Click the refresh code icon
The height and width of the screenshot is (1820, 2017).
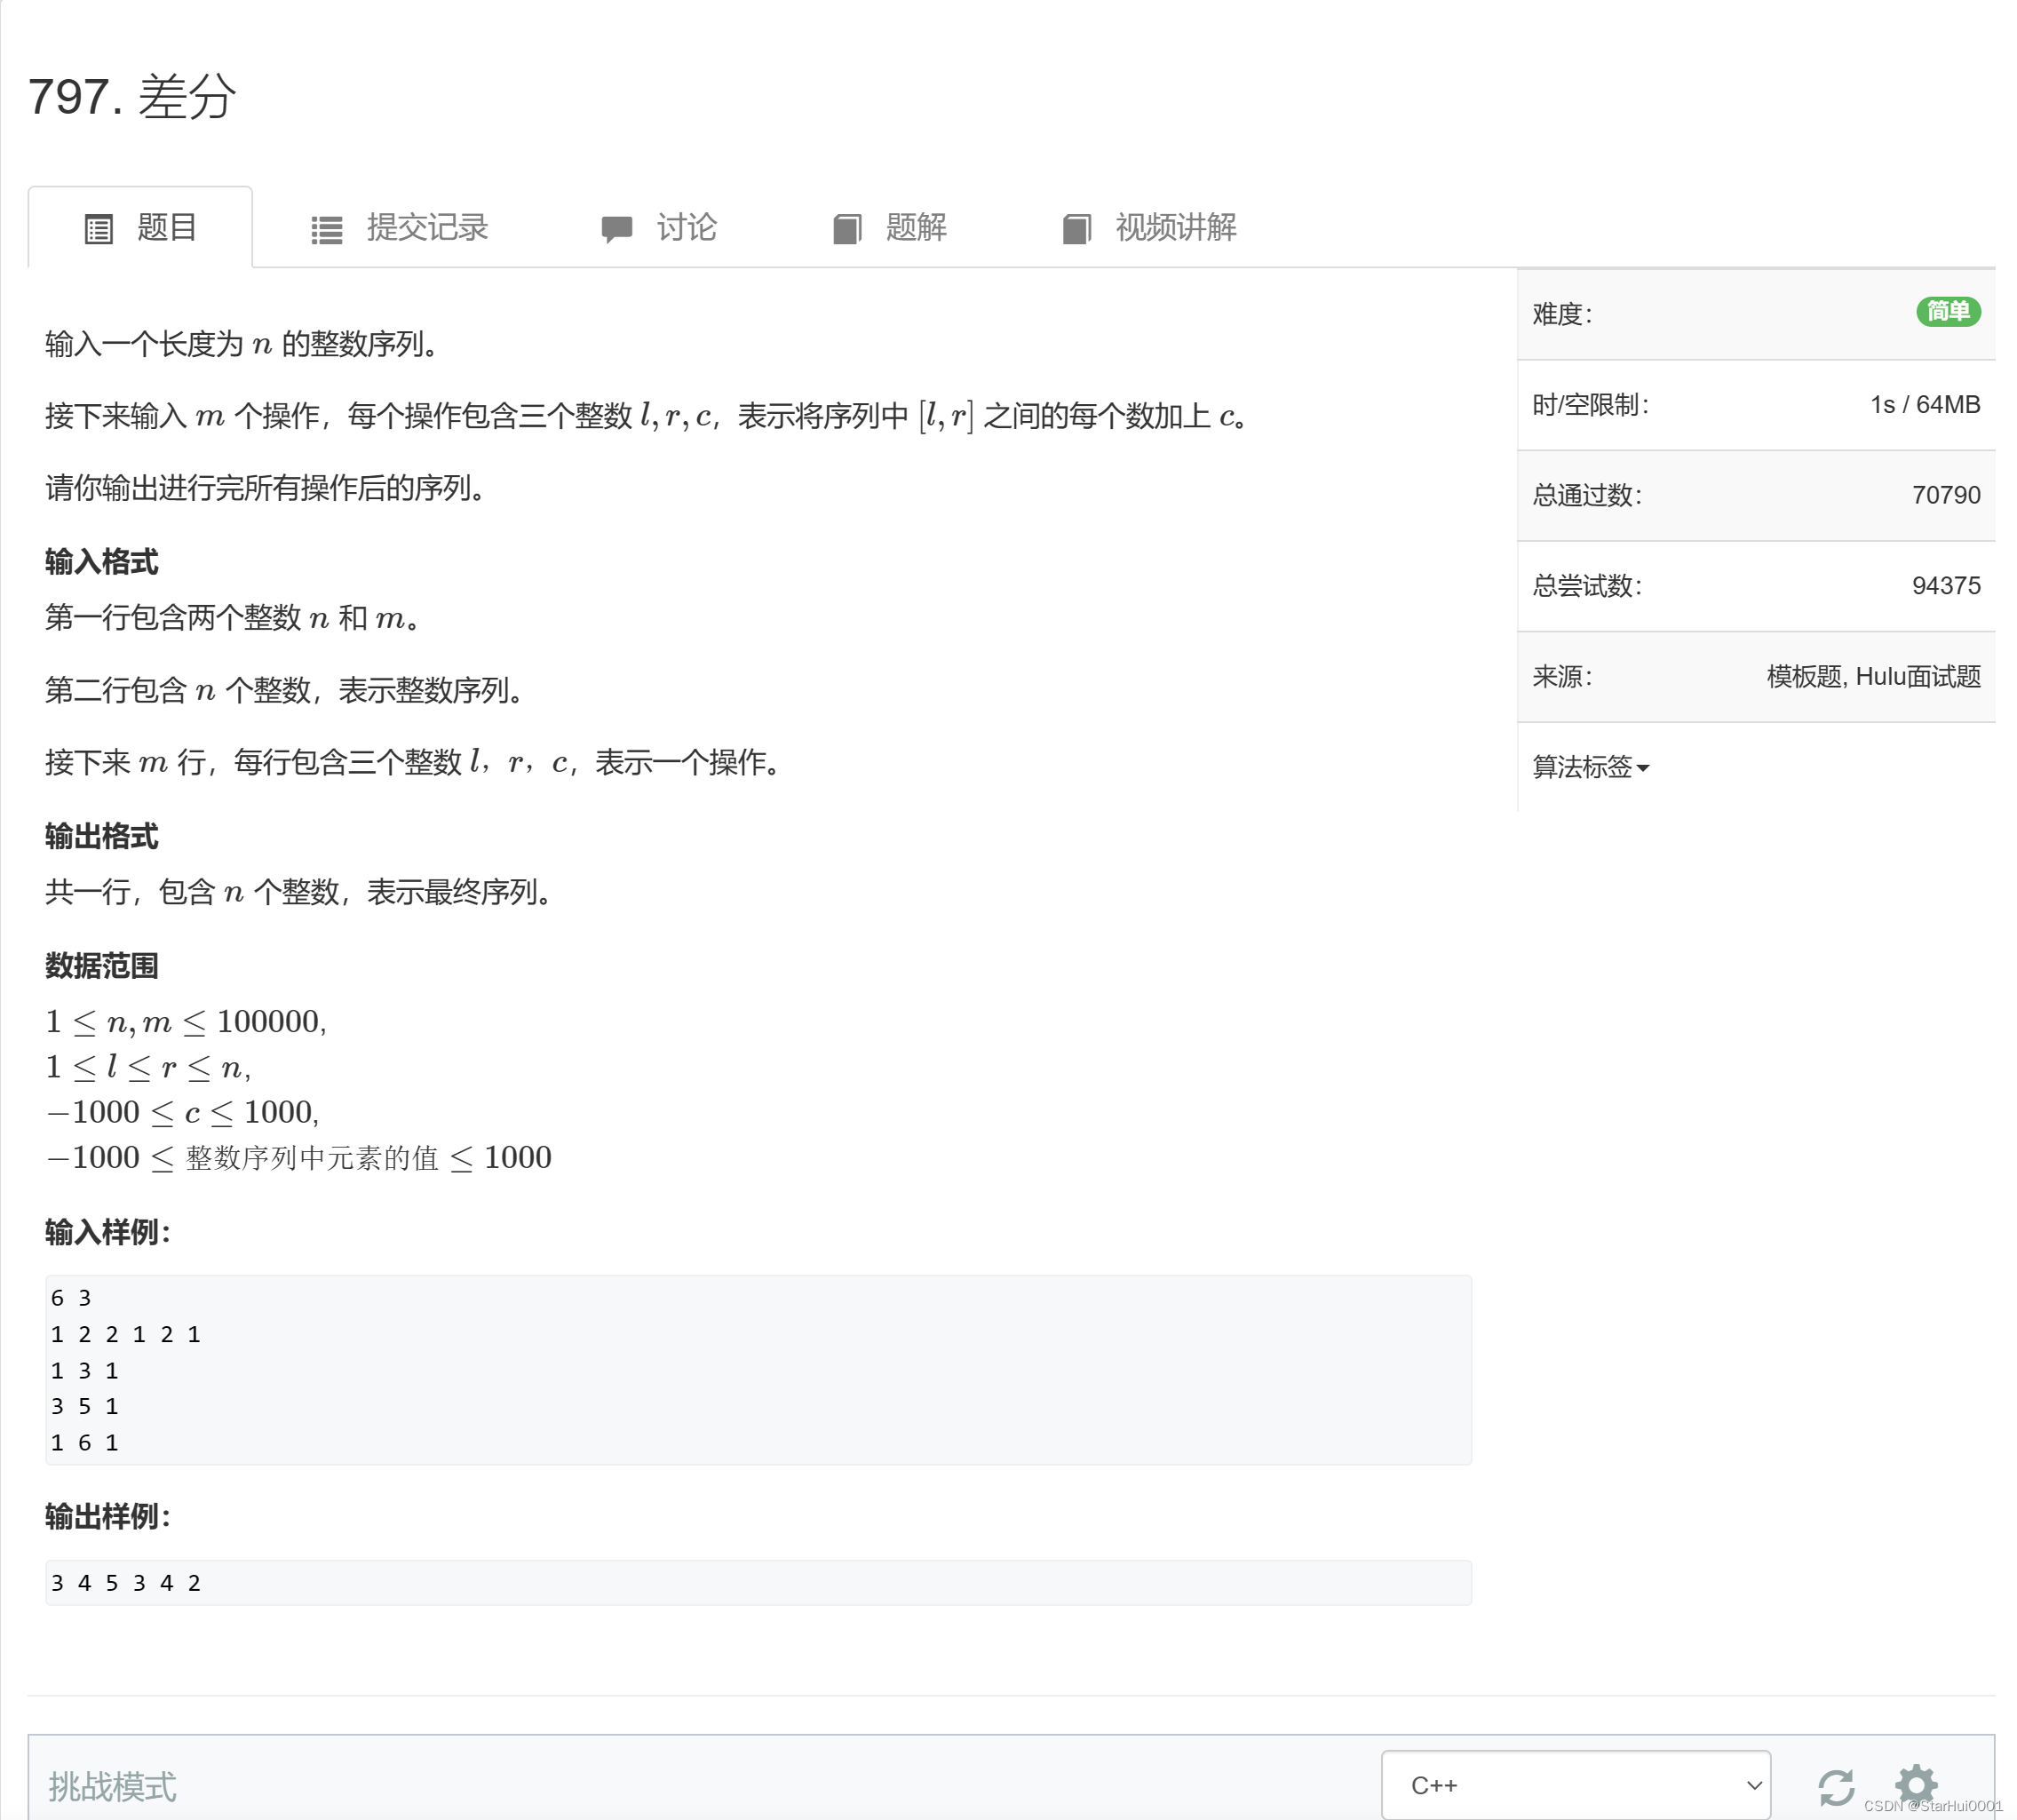[x=1835, y=1786]
